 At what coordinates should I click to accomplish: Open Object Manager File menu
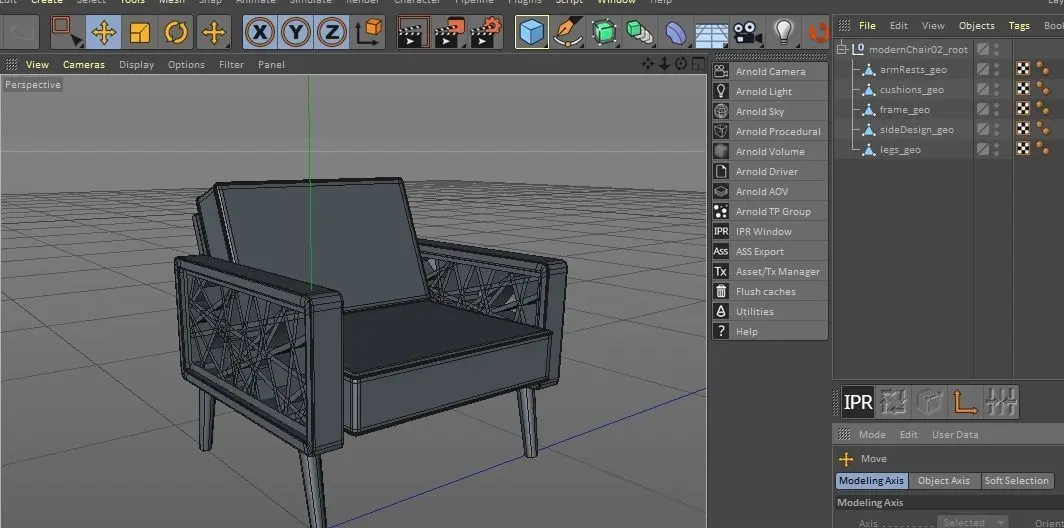(x=867, y=26)
